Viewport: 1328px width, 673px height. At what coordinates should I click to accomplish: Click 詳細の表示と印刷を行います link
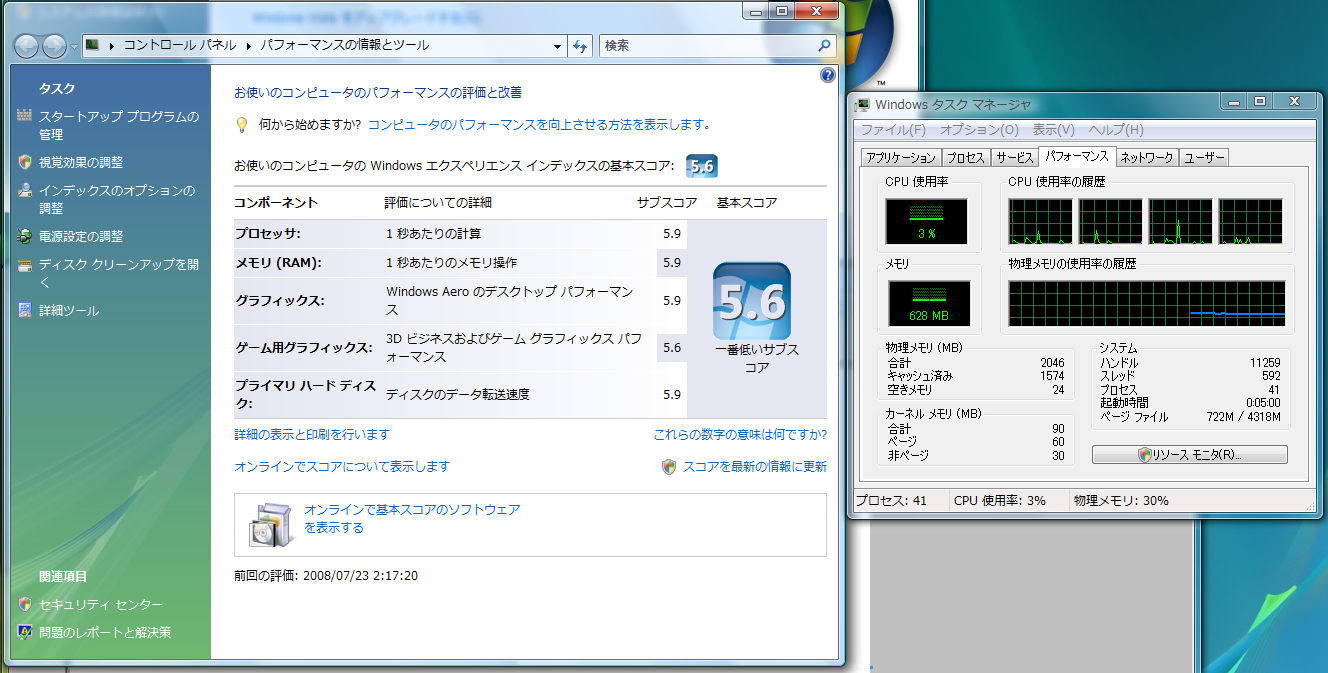(x=312, y=435)
